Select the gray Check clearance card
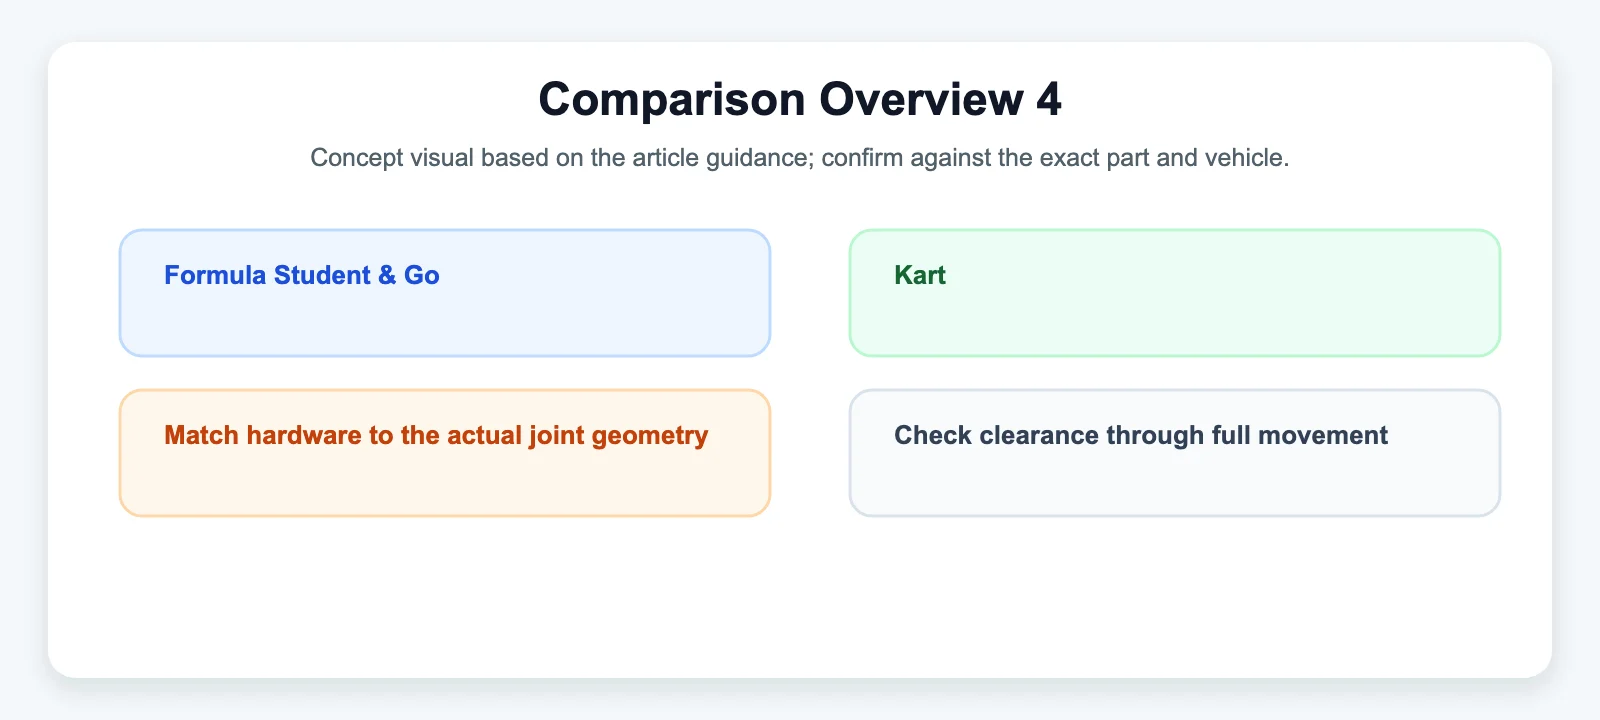The height and width of the screenshot is (720, 1600). point(1175,453)
